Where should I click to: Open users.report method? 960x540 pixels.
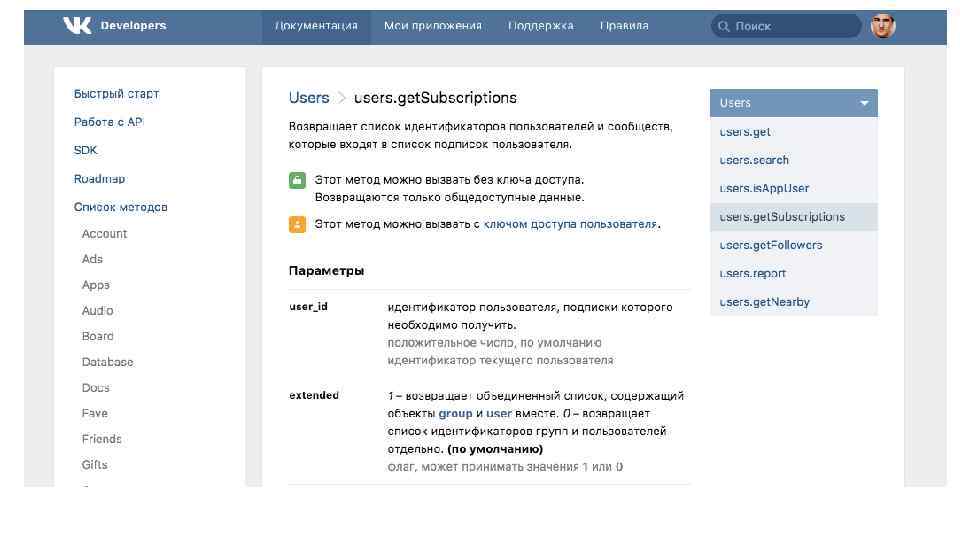[752, 273]
